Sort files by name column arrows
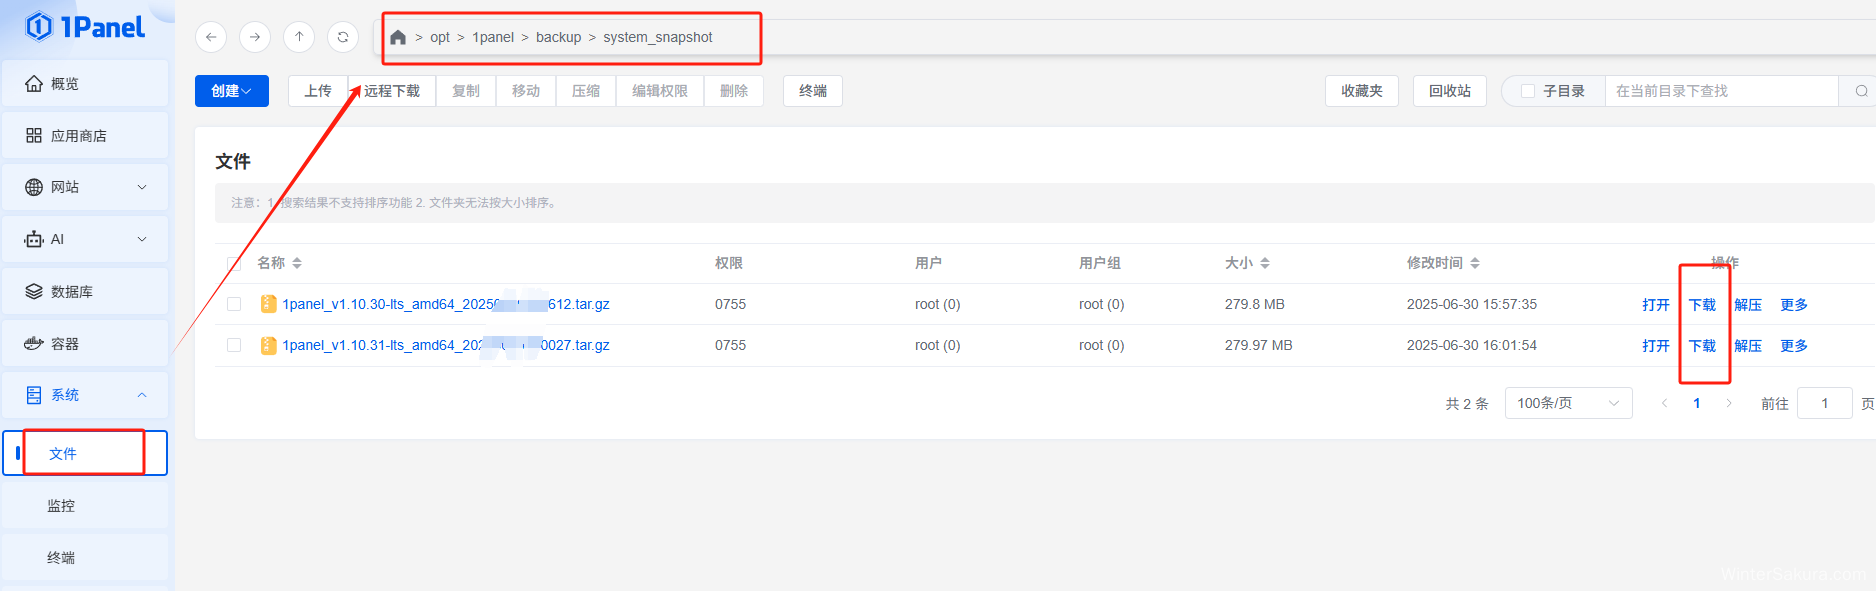Viewport: 1876px width, 591px height. 297,263
